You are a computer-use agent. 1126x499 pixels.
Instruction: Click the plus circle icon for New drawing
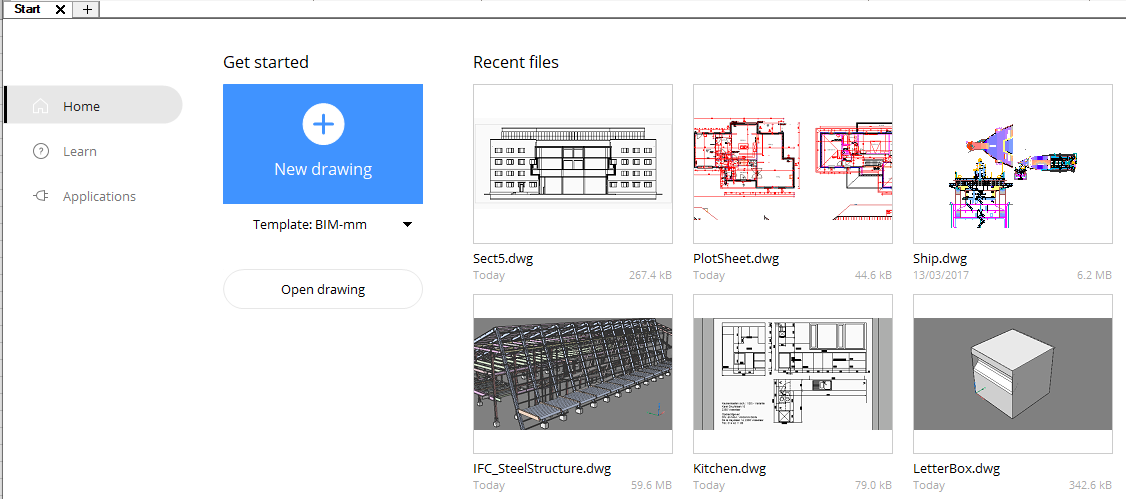coord(323,124)
